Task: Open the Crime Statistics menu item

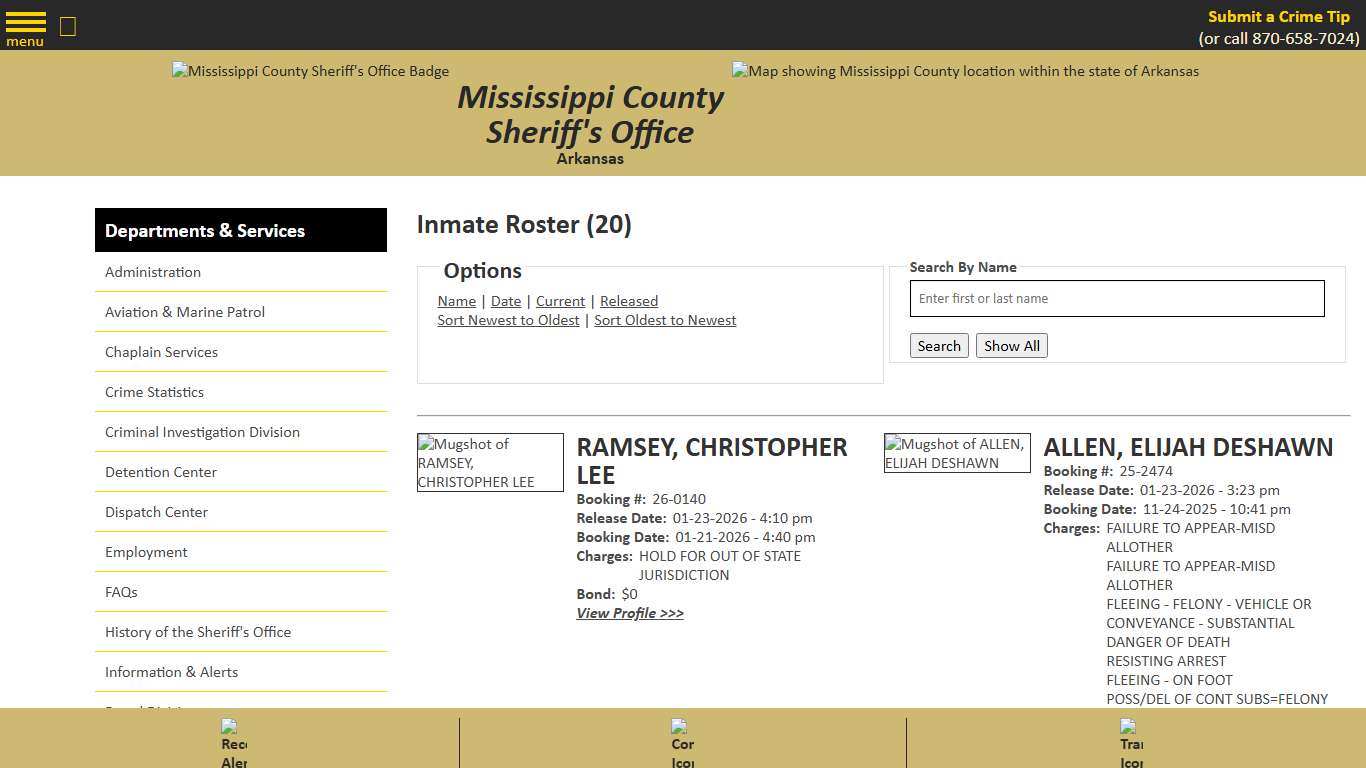Action: tap(154, 391)
